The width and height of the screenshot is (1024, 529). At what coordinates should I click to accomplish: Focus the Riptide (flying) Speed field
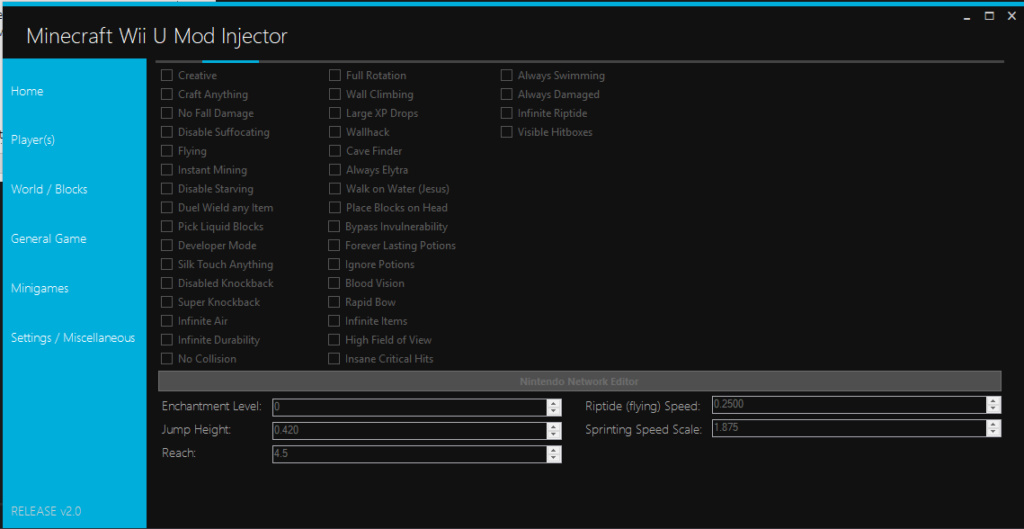pos(849,405)
